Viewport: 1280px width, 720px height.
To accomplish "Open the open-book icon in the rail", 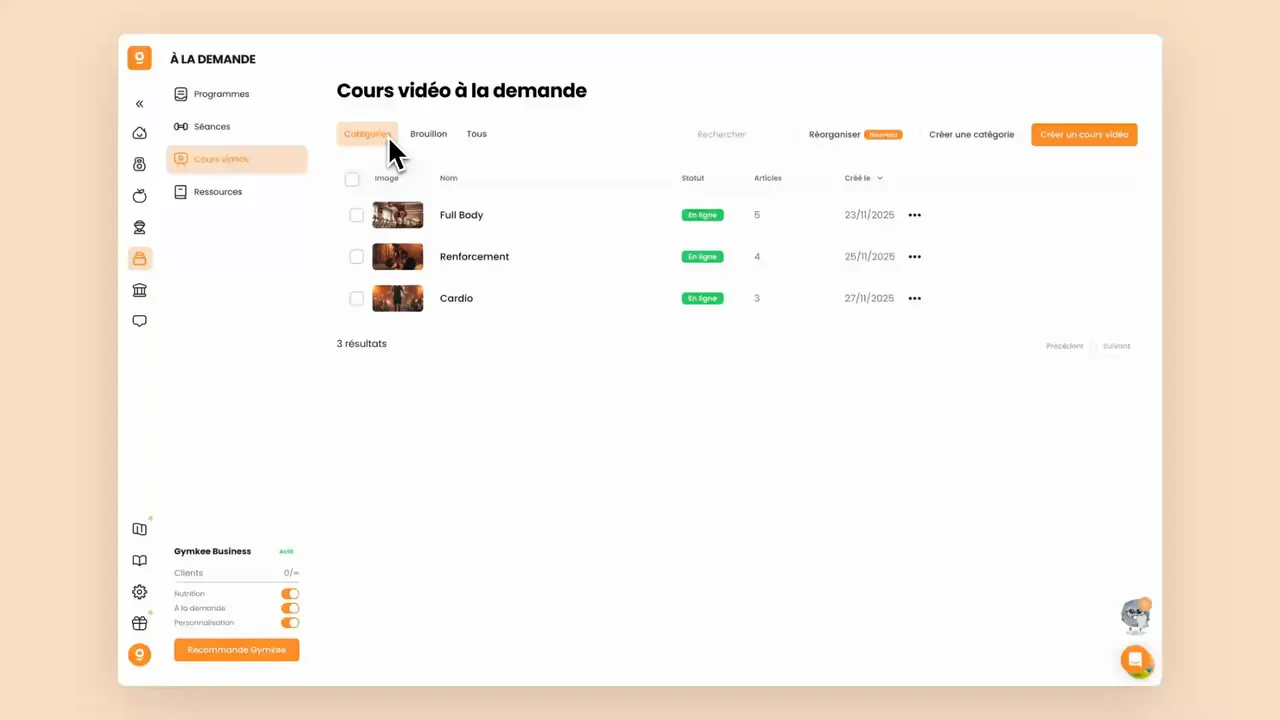I will point(139,561).
